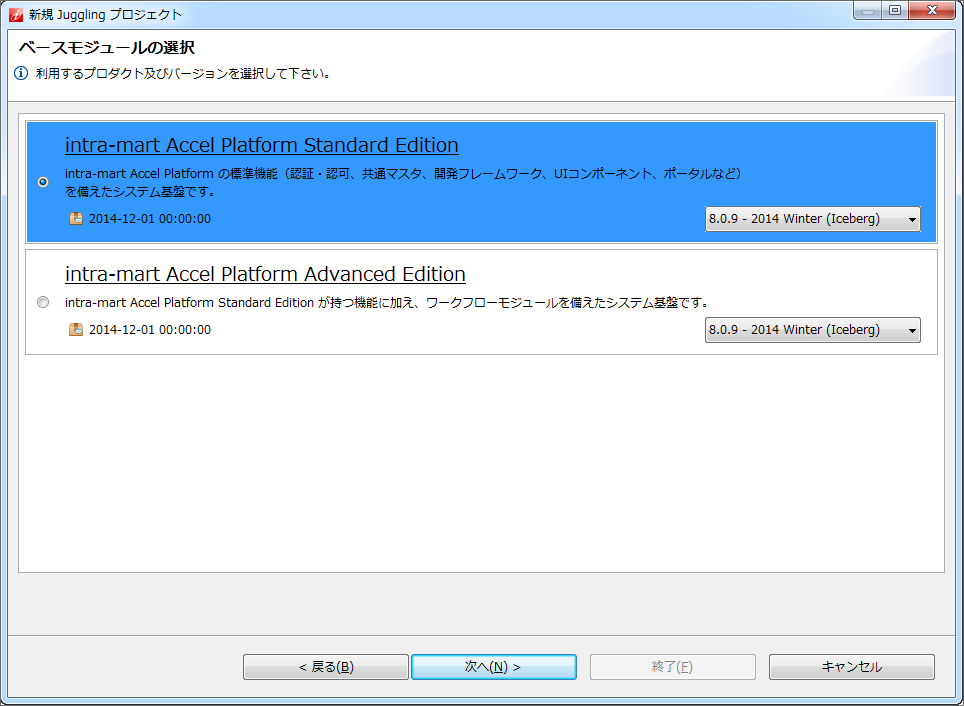Click the info icon next to the instruction text
Image resolution: width=964 pixels, height=706 pixels.
(21, 73)
